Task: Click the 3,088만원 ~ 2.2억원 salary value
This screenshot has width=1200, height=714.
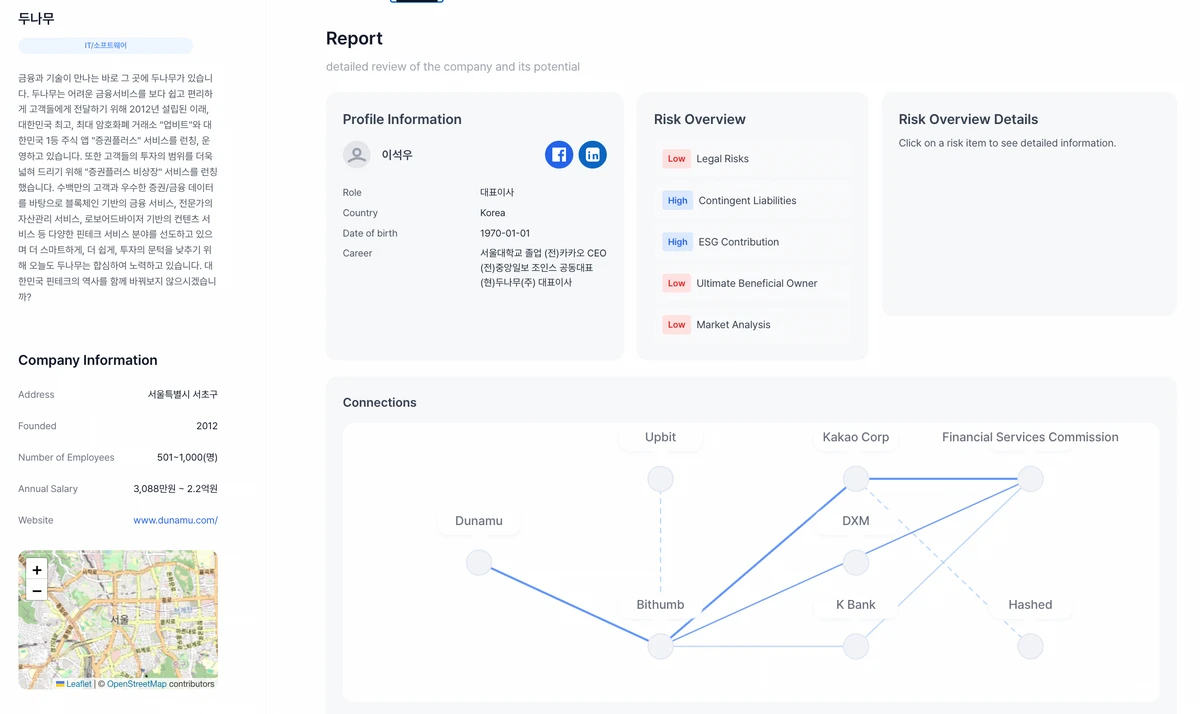Action: [x=176, y=489]
